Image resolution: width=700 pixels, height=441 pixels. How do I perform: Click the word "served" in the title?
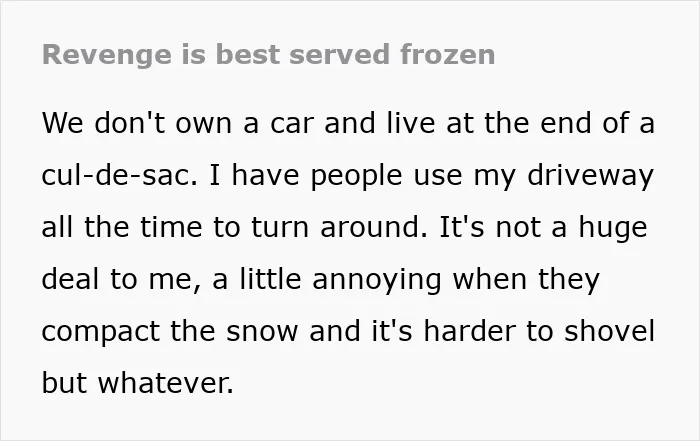click(339, 54)
